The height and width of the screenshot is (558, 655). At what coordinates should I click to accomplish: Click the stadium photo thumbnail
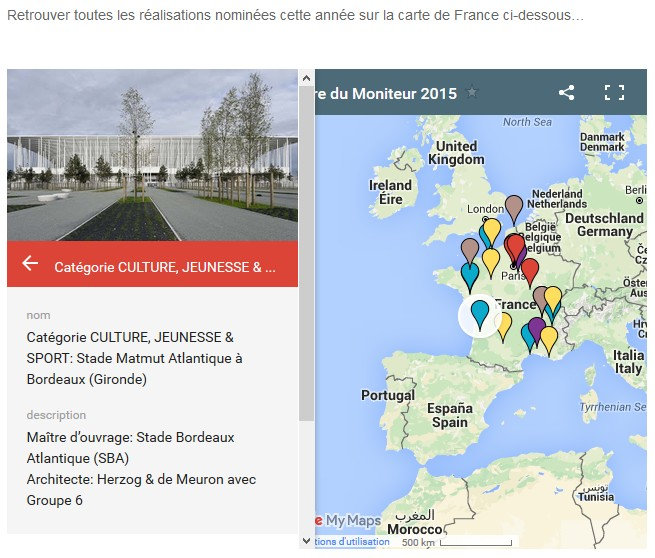[x=152, y=155]
